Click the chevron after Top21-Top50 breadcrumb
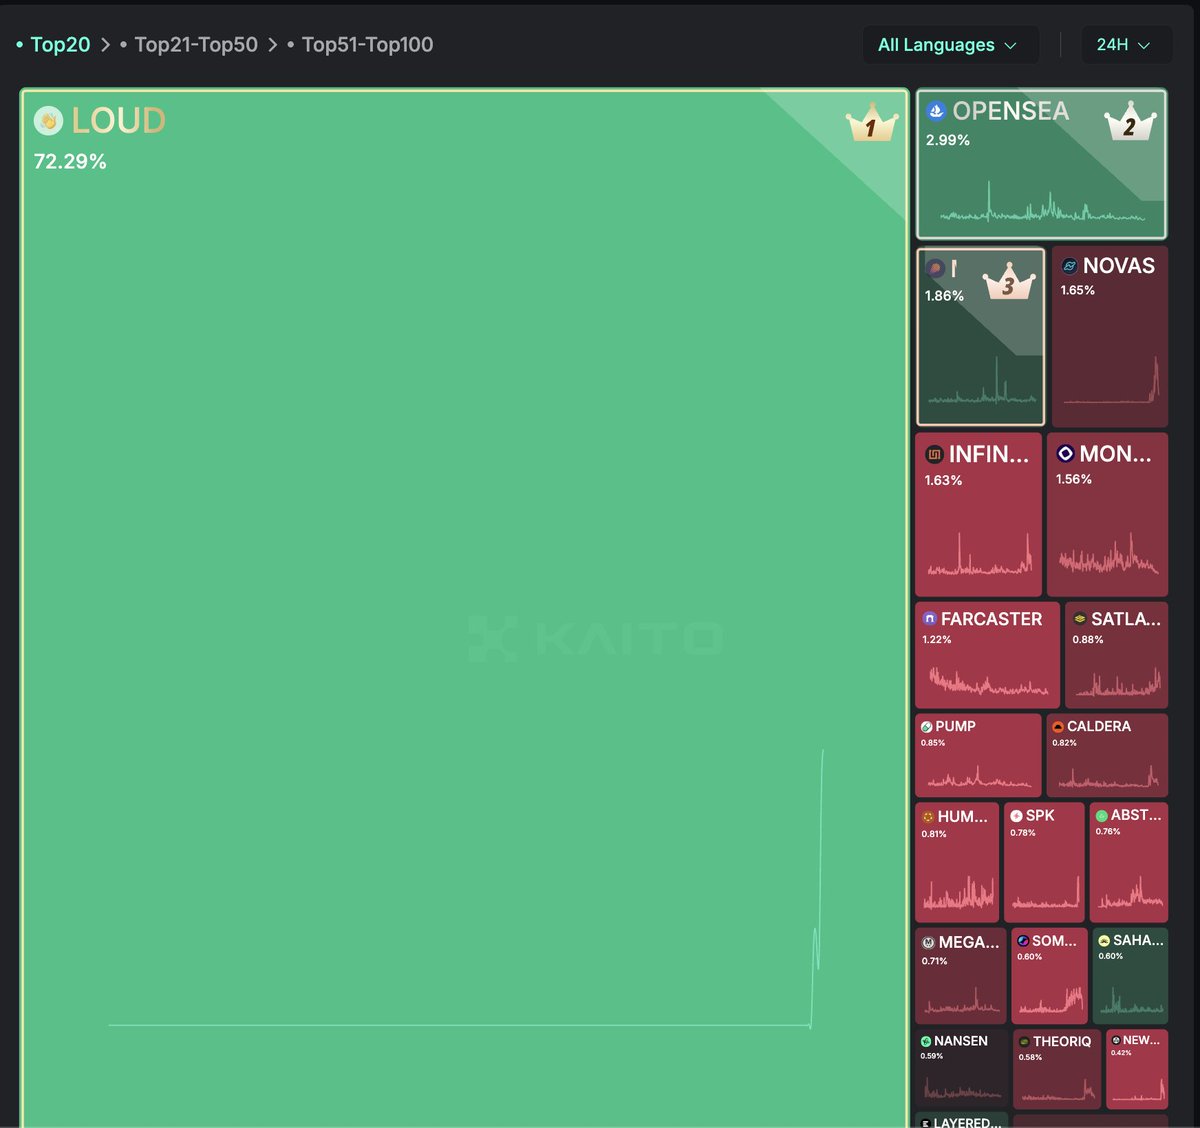This screenshot has width=1200, height=1128. [x=272, y=45]
